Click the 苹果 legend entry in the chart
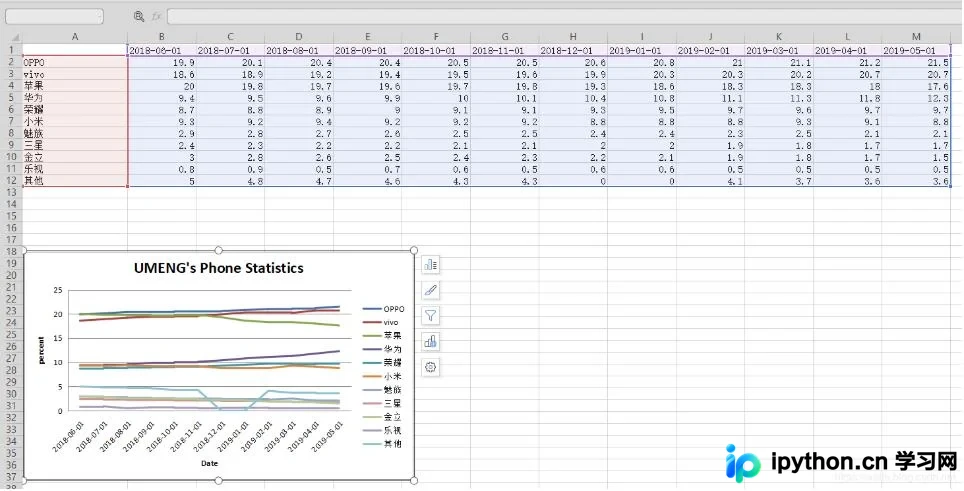964x491 pixels. point(382,336)
